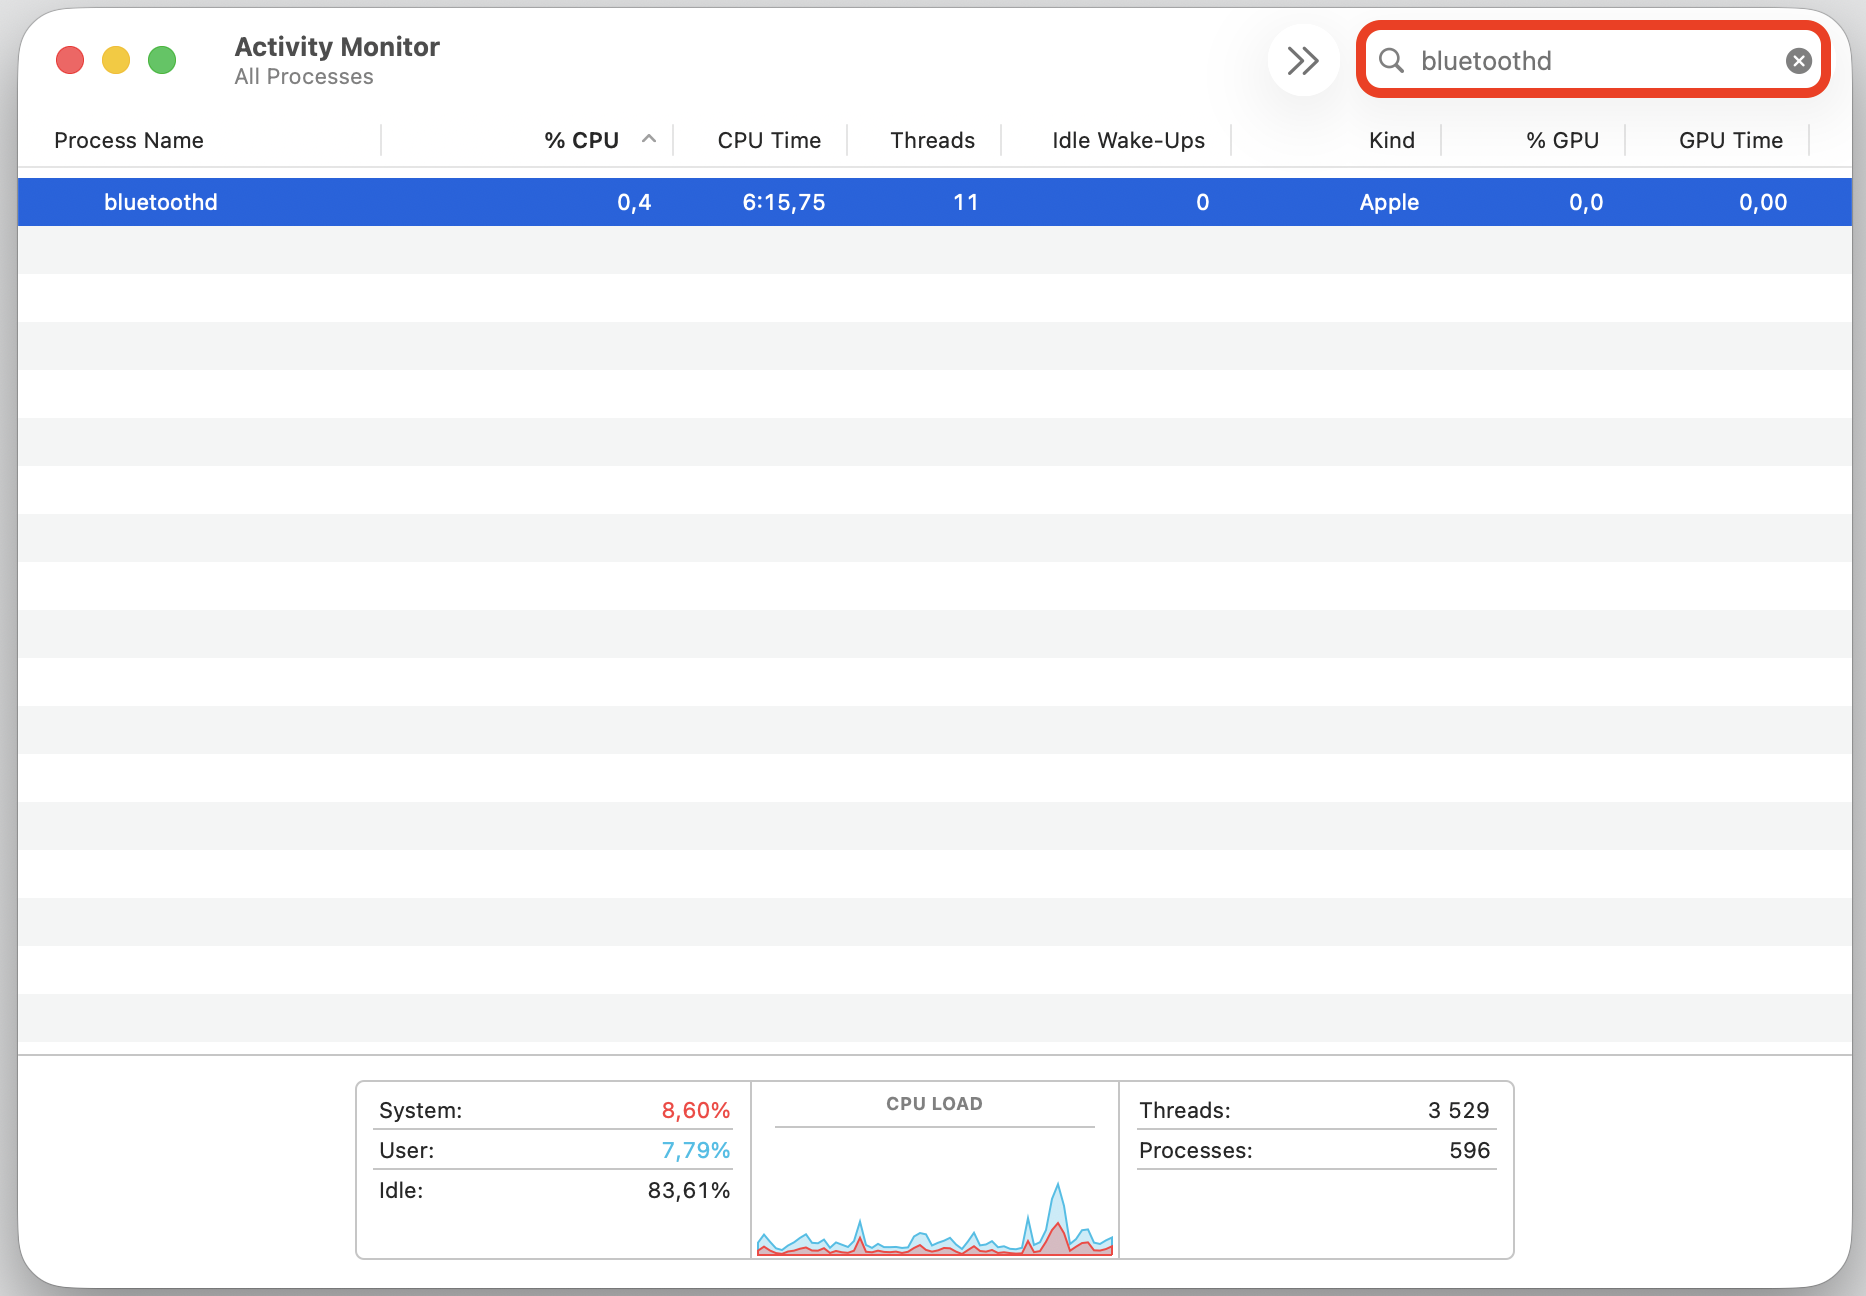1866x1296 pixels.
Task: Sort by Kind column header
Action: tap(1391, 140)
